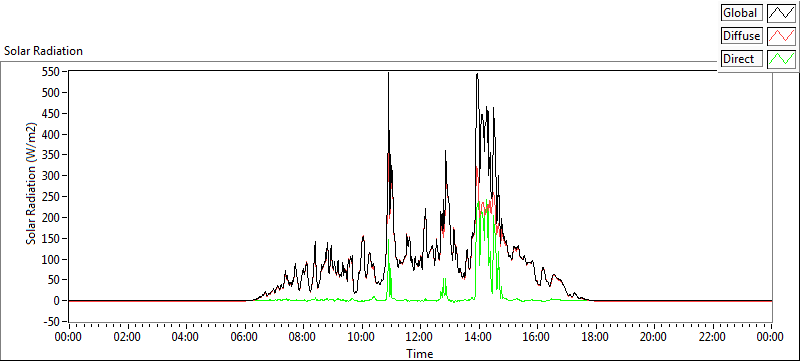Image resolution: width=800 pixels, height=361 pixels.
Task: Click the Global plot legend line icon
Action: tap(782, 13)
